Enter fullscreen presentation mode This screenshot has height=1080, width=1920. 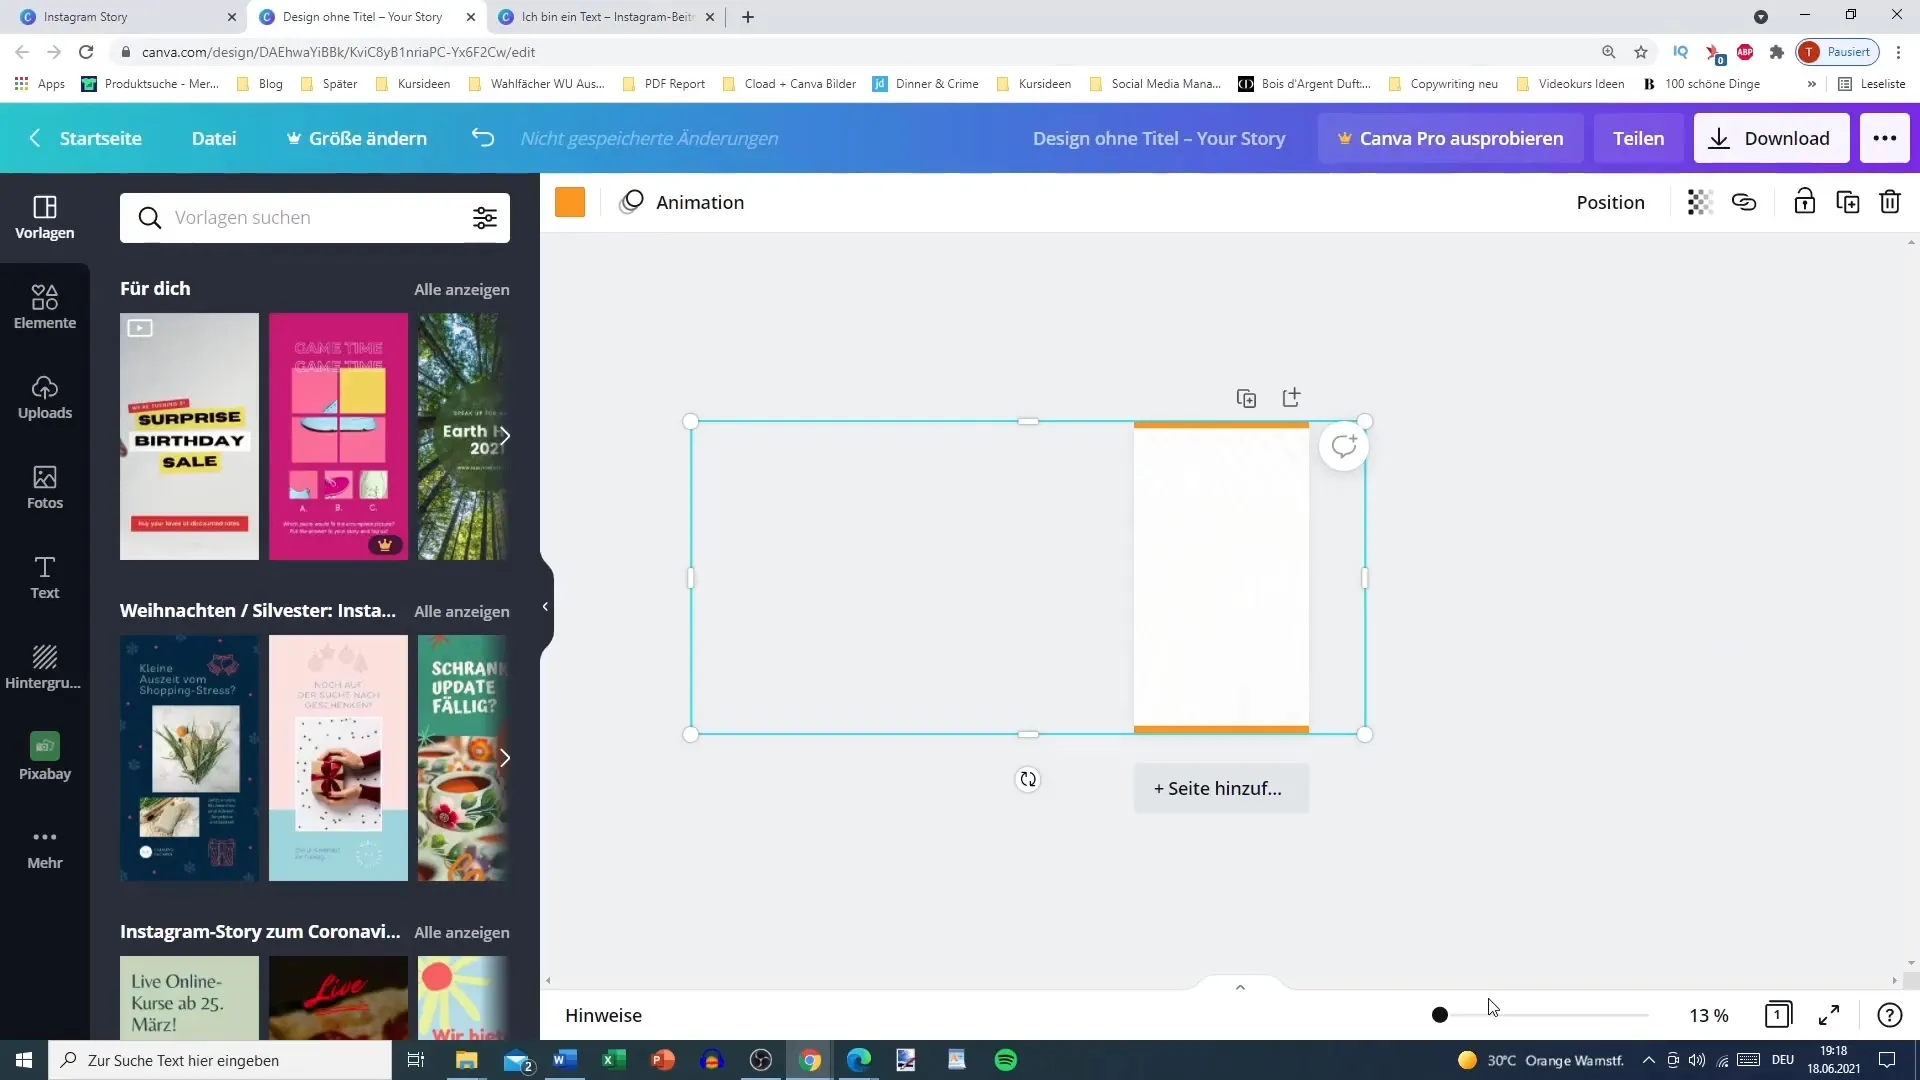(1829, 1015)
